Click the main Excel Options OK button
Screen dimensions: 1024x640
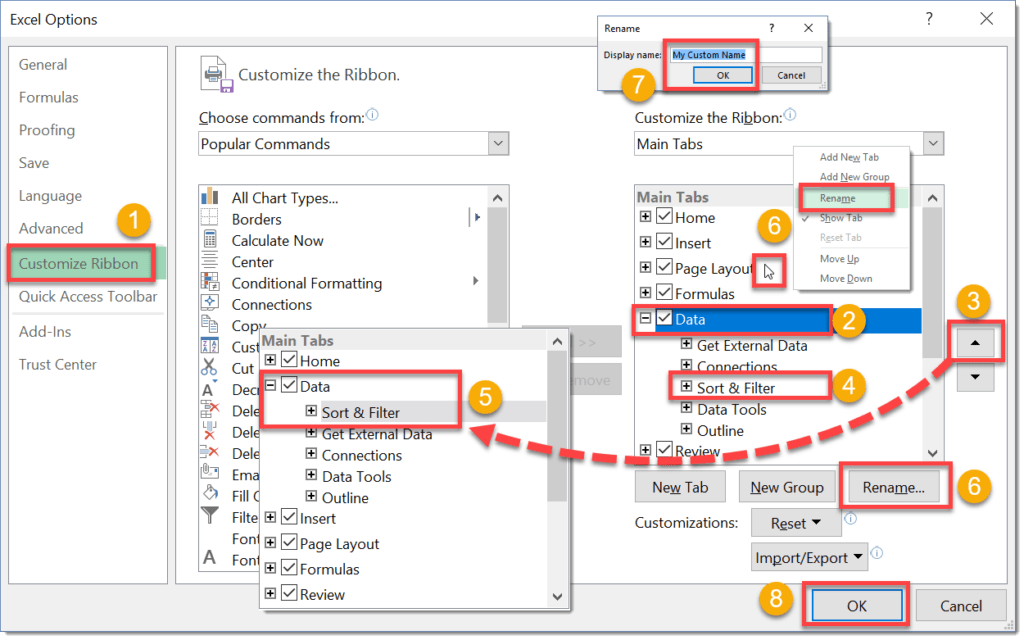pyautogui.click(x=857, y=605)
